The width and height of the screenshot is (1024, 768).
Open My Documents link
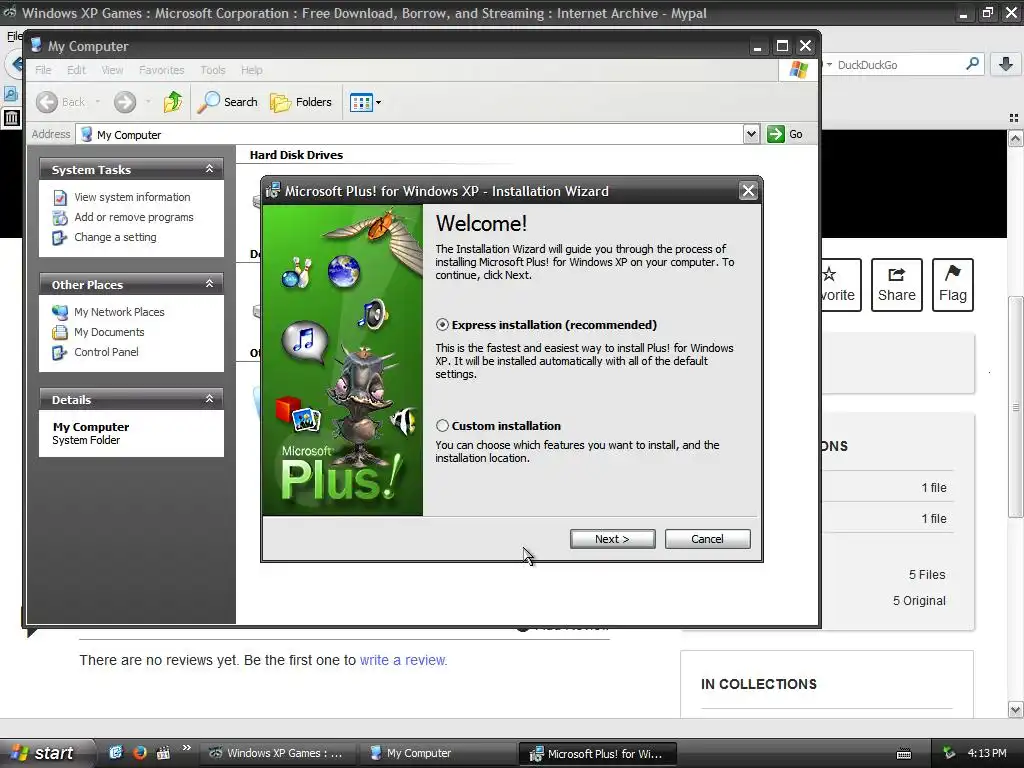(109, 332)
